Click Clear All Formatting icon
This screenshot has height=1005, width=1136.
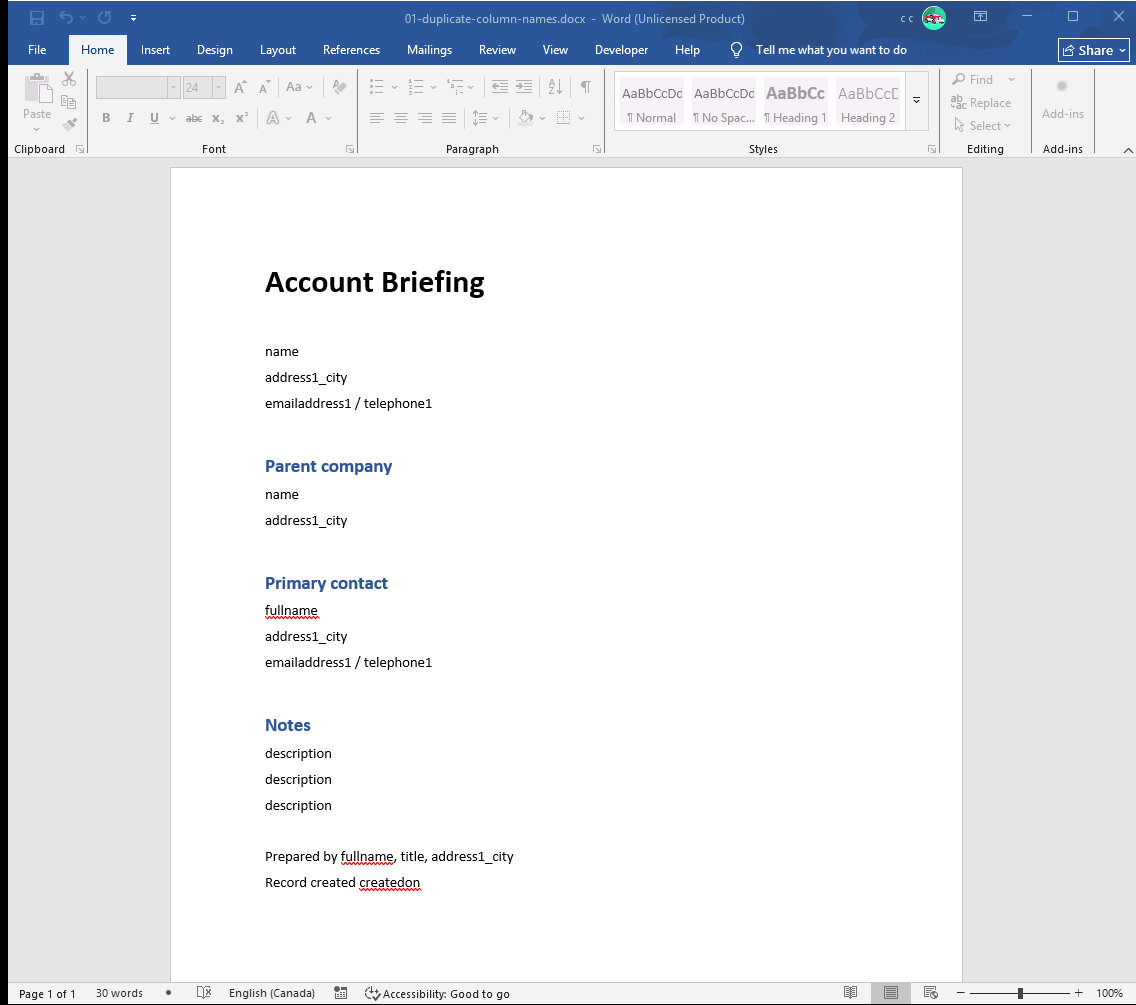(339, 88)
